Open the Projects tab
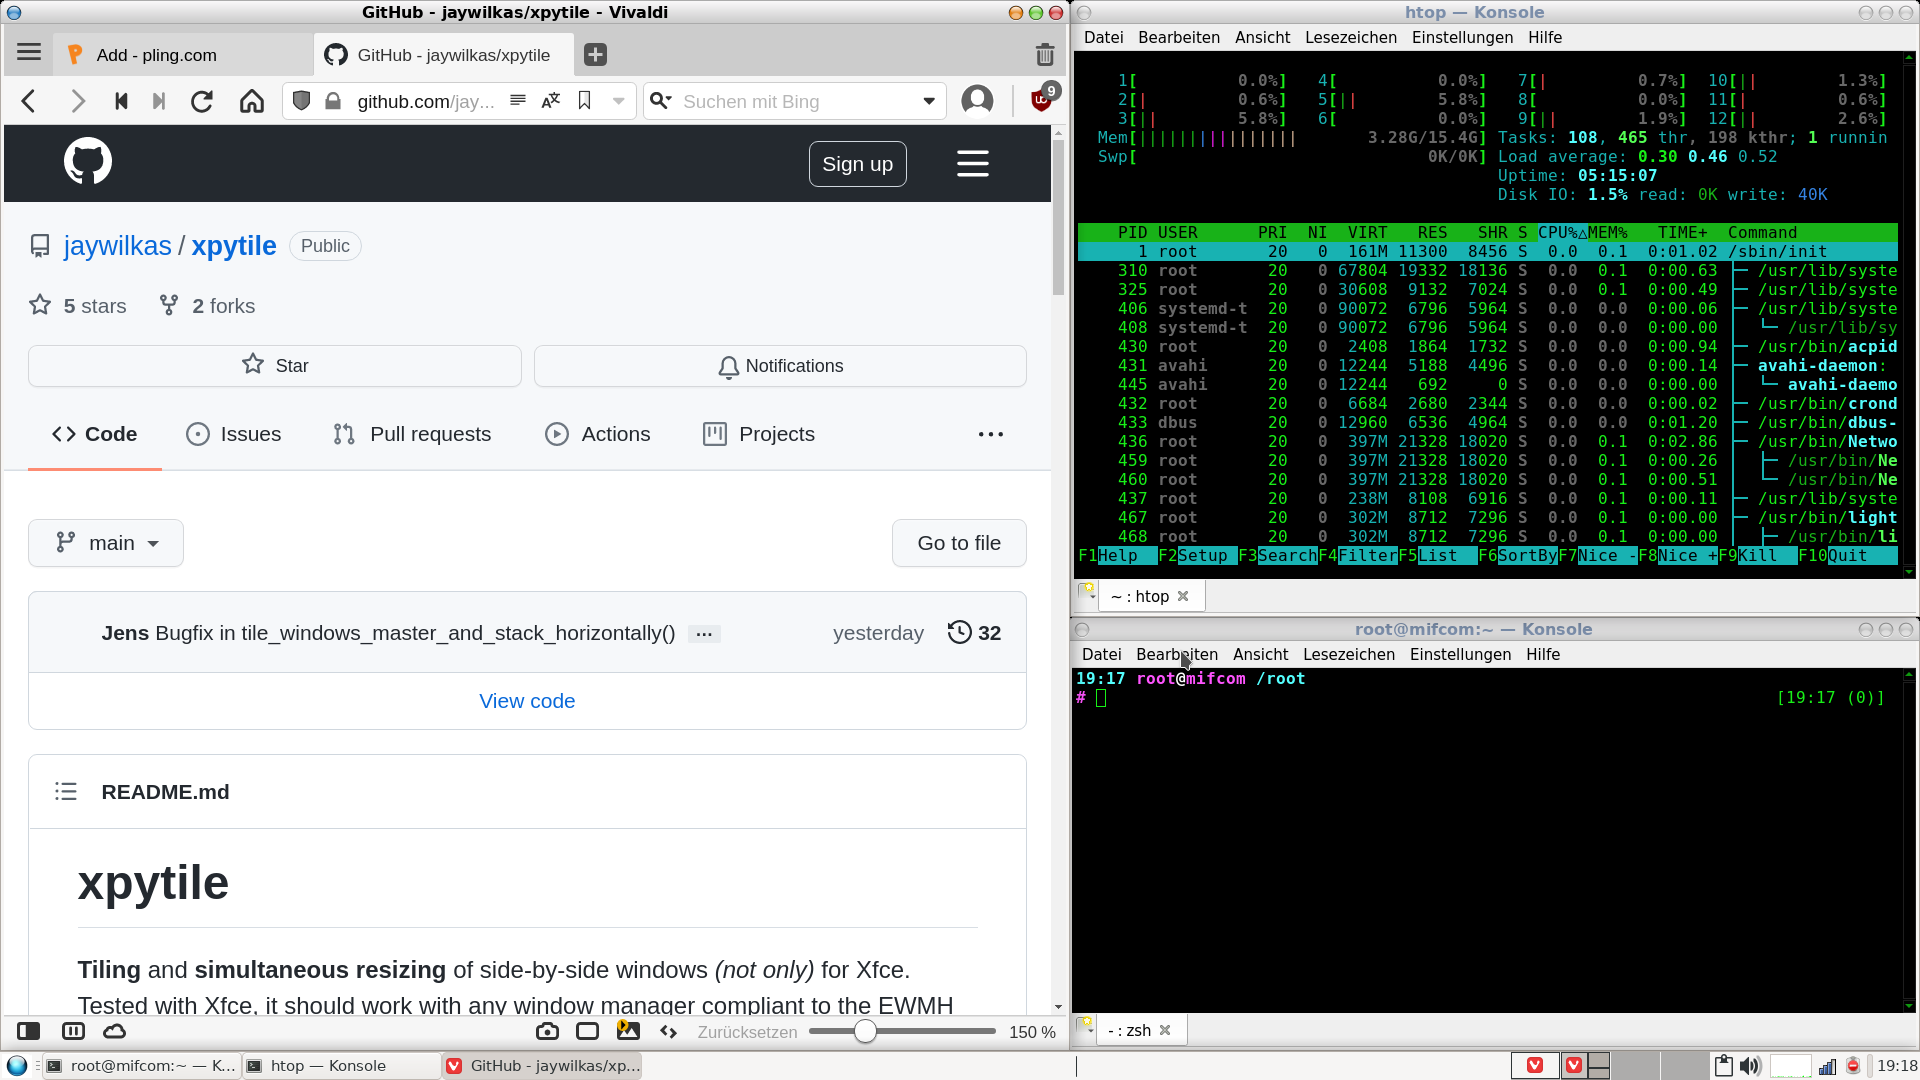The width and height of the screenshot is (1920, 1080). click(x=759, y=434)
